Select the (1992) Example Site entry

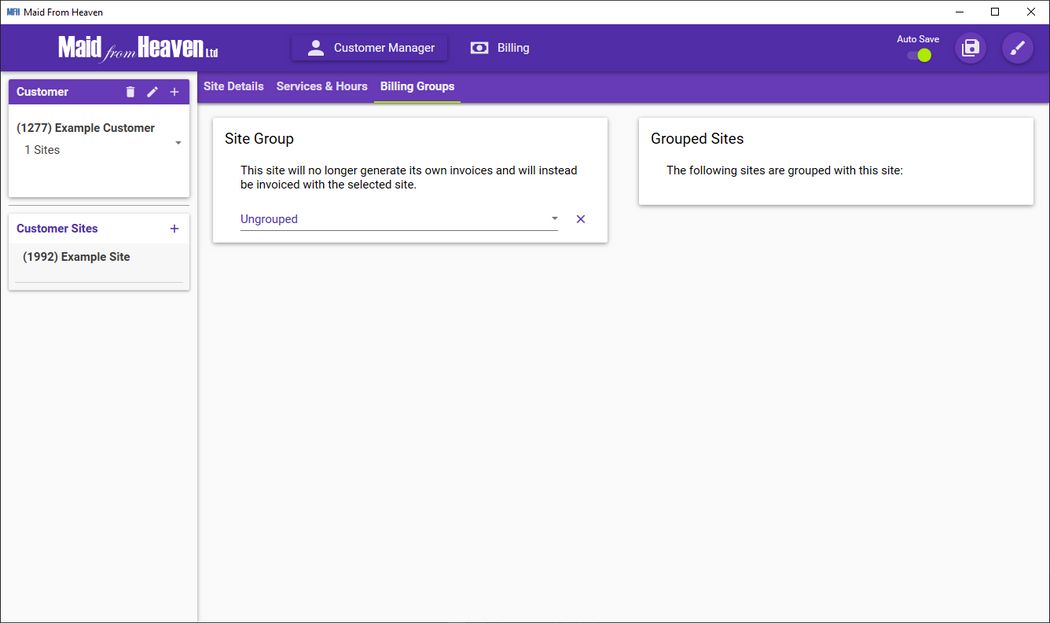point(77,257)
